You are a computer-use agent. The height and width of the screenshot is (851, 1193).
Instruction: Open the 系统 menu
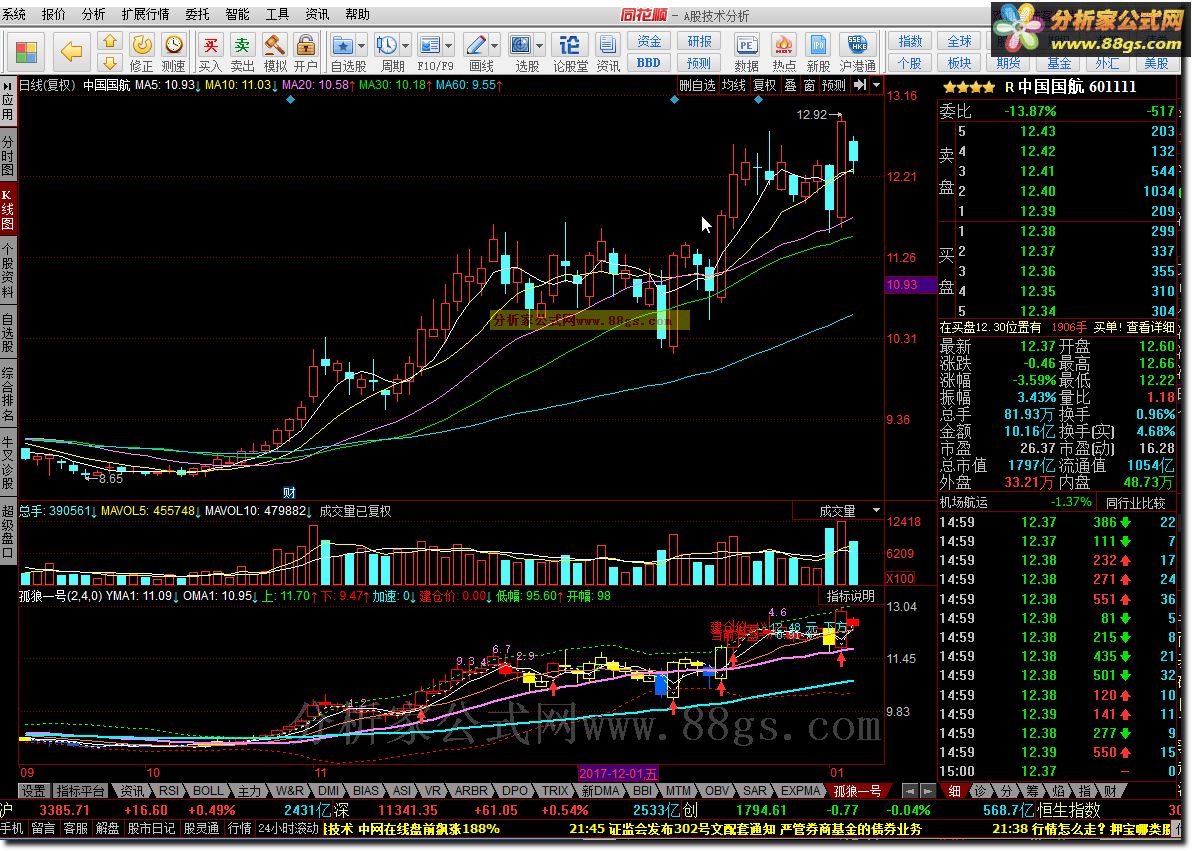pyautogui.click(x=14, y=14)
